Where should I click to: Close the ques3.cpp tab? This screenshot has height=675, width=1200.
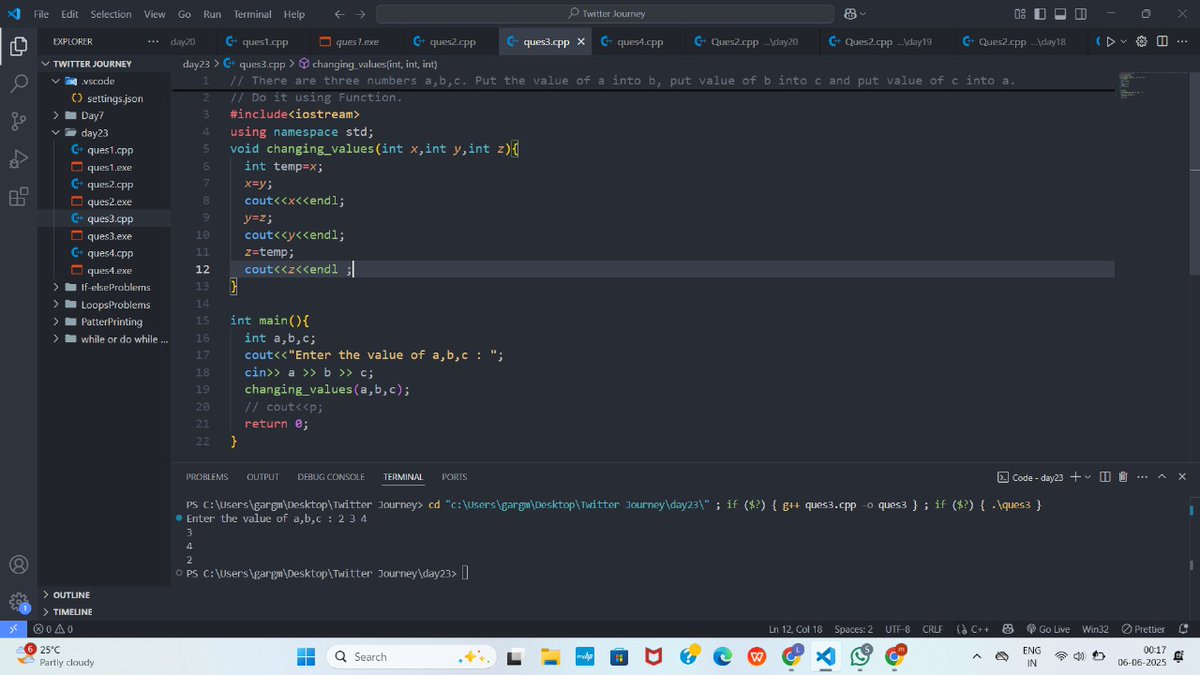581,42
